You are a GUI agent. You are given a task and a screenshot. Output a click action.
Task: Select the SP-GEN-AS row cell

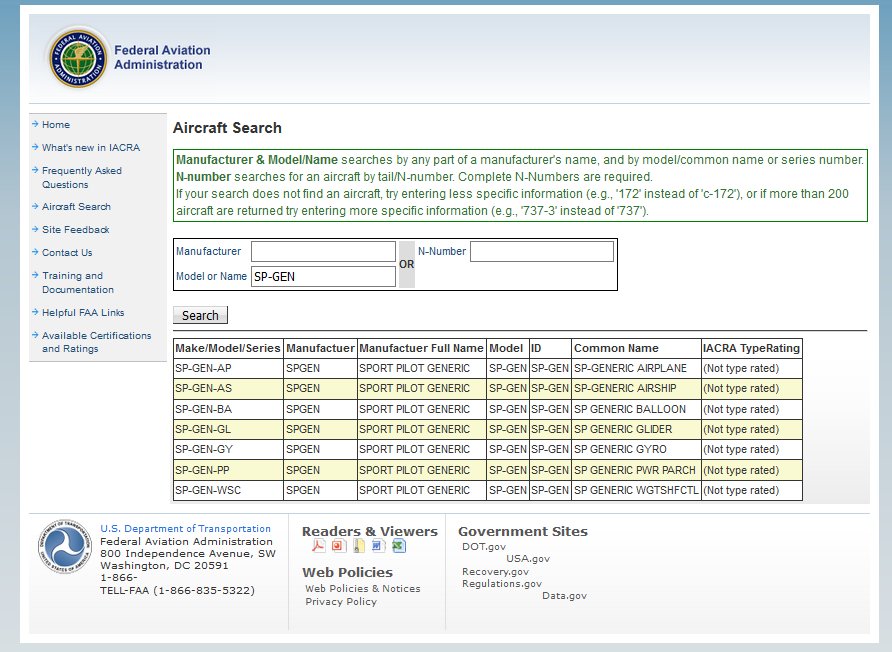click(x=228, y=389)
